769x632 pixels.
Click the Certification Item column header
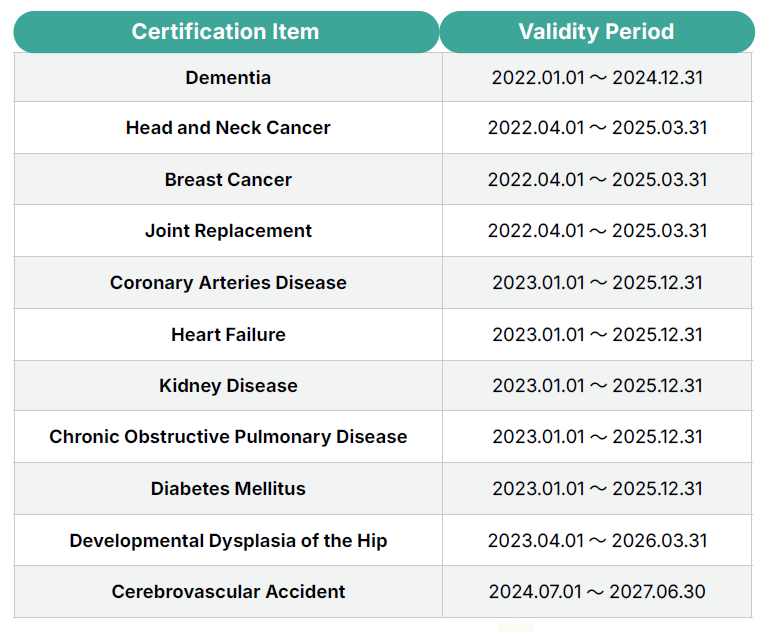226,32
